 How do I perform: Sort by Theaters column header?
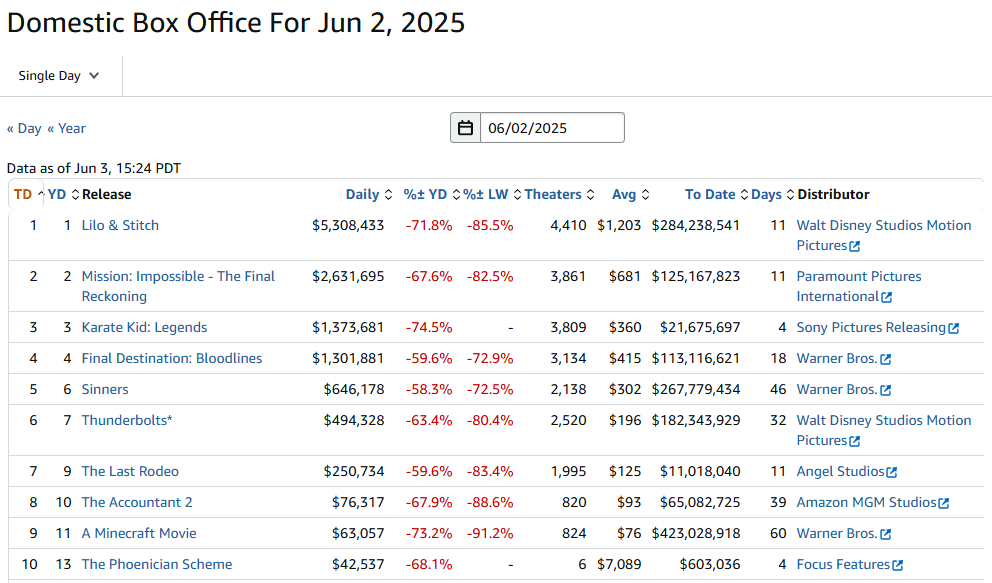coord(559,194)
